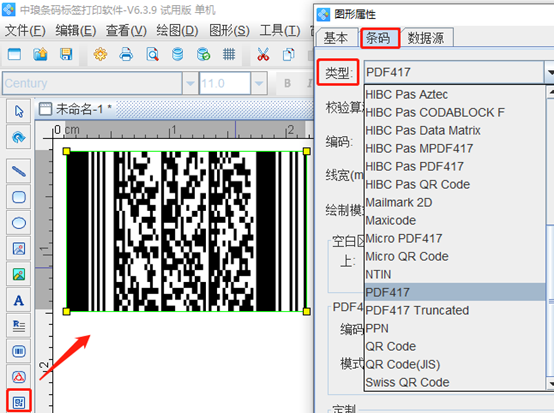Choose HIBC Pas Data Matrix option
The image size is (554, 413).
coord(455,130)
